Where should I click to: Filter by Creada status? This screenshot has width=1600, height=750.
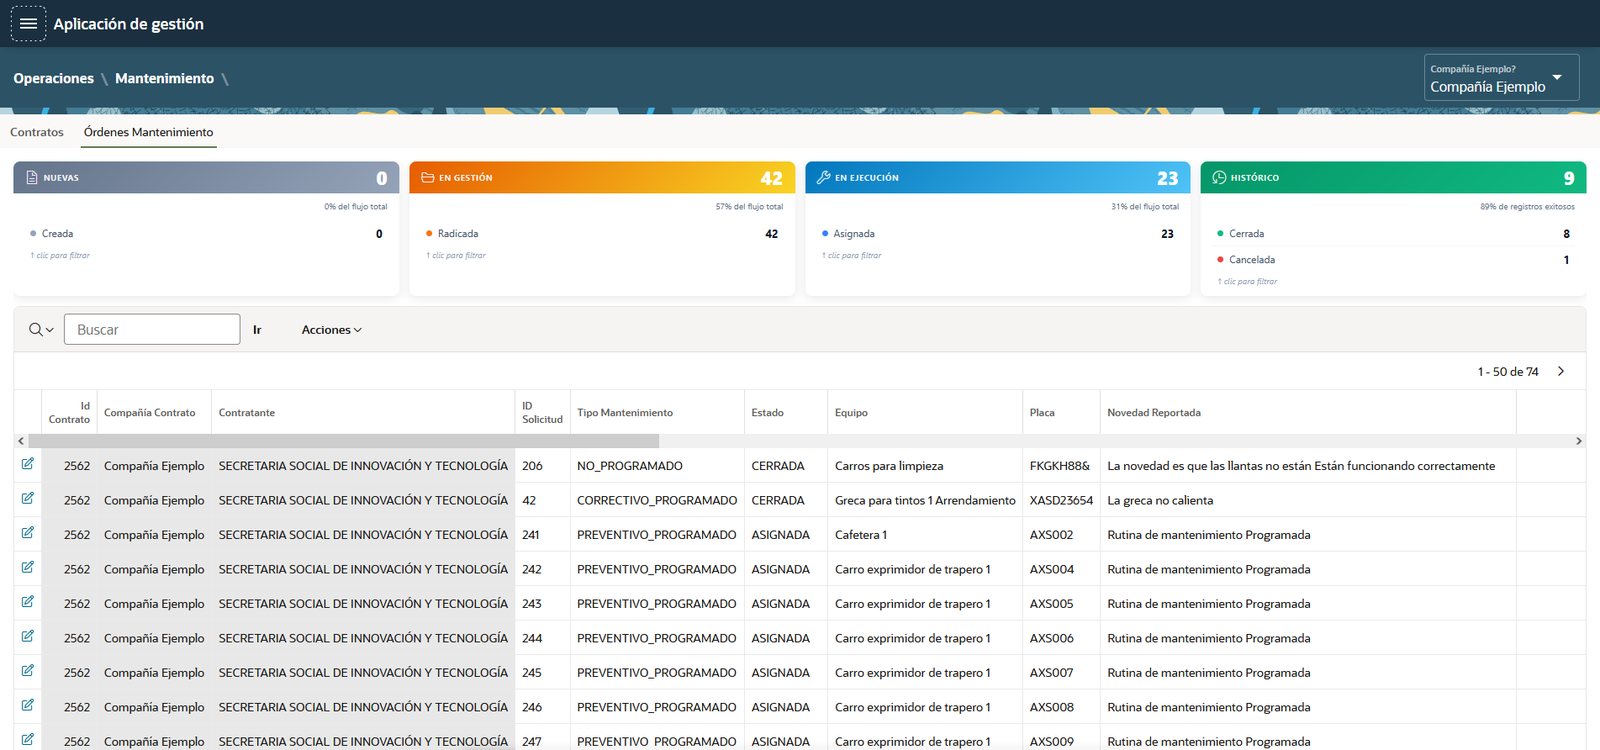coord(208,233)
